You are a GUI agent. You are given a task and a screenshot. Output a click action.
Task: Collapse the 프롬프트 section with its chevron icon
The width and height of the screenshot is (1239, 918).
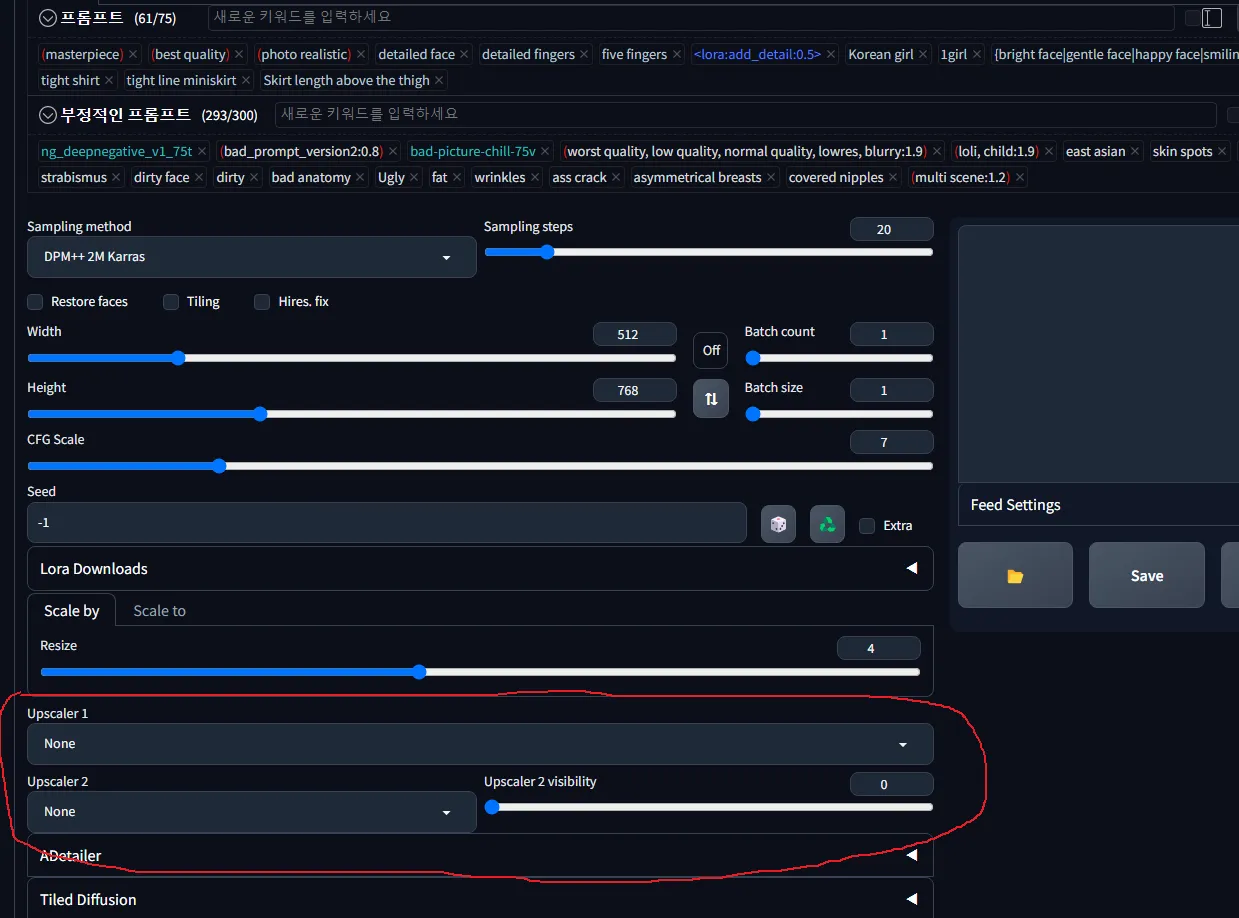(47, 17)
